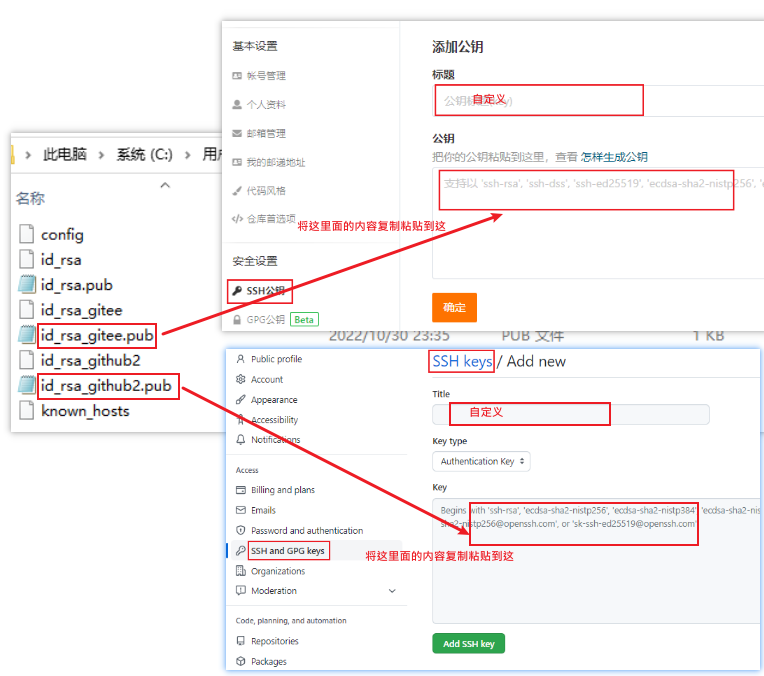
Task: Click the key icon beside SSH公钥
Action: click(237, 291)
